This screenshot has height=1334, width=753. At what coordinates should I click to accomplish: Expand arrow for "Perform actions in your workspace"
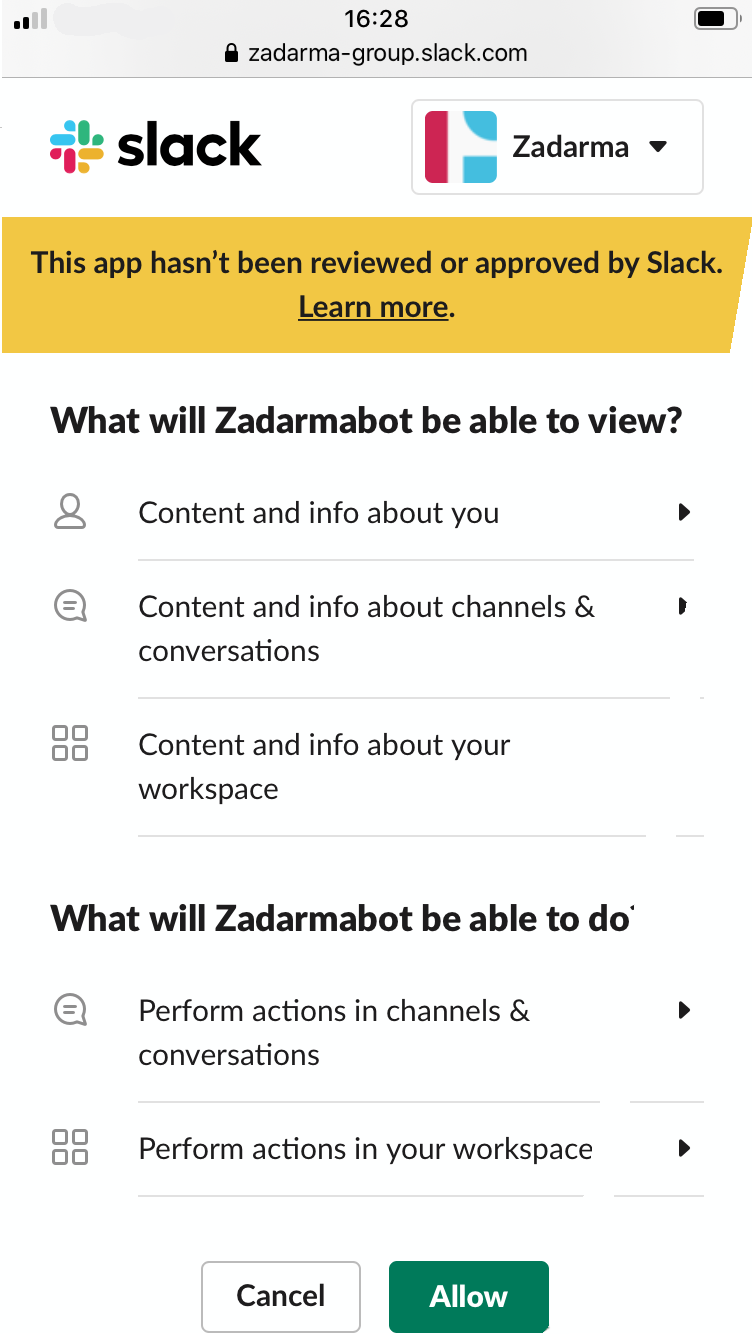[x=684, y=1148]
